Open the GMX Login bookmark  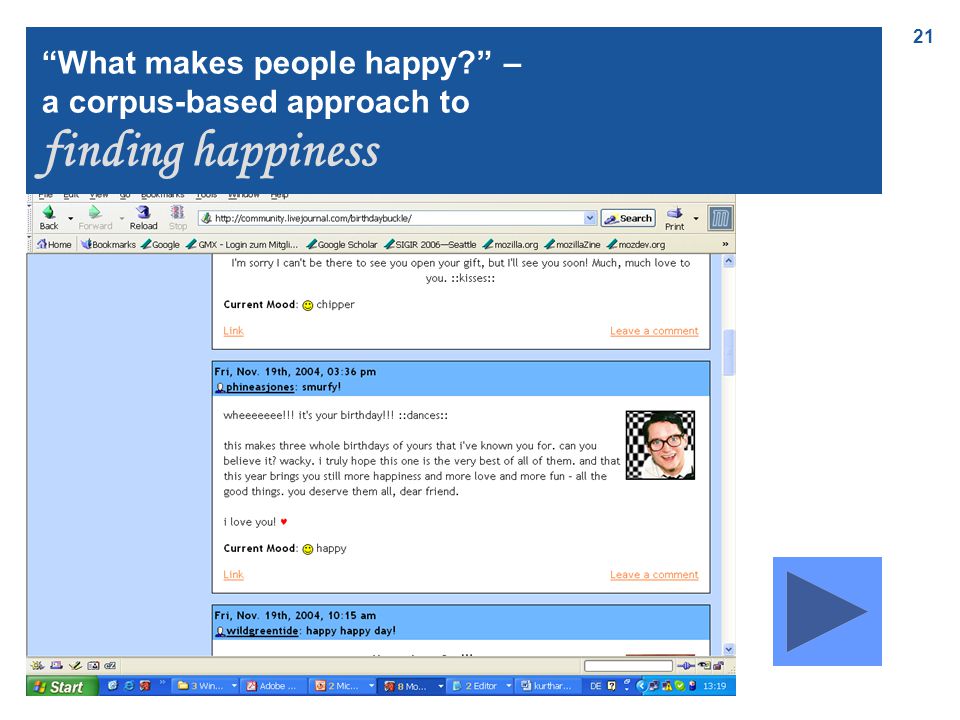click(x=242, y=244)
